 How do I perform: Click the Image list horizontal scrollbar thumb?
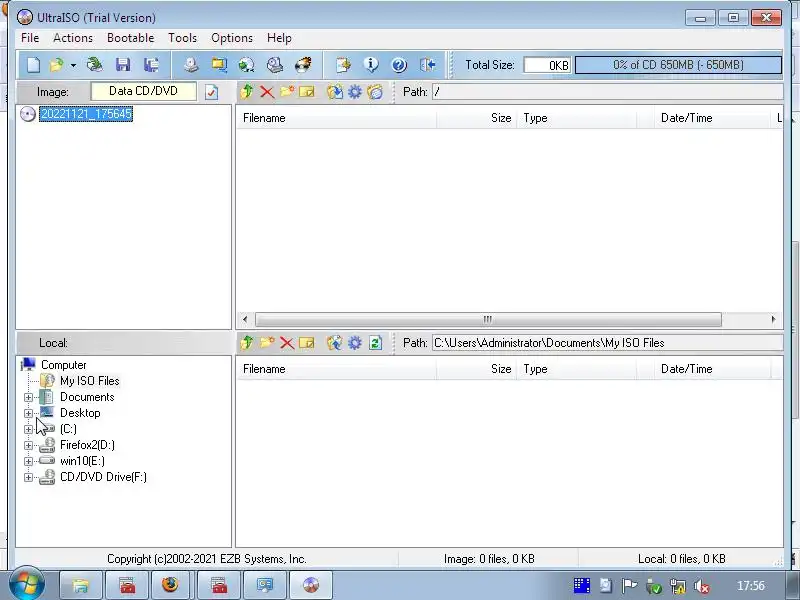tap(488, 319)
